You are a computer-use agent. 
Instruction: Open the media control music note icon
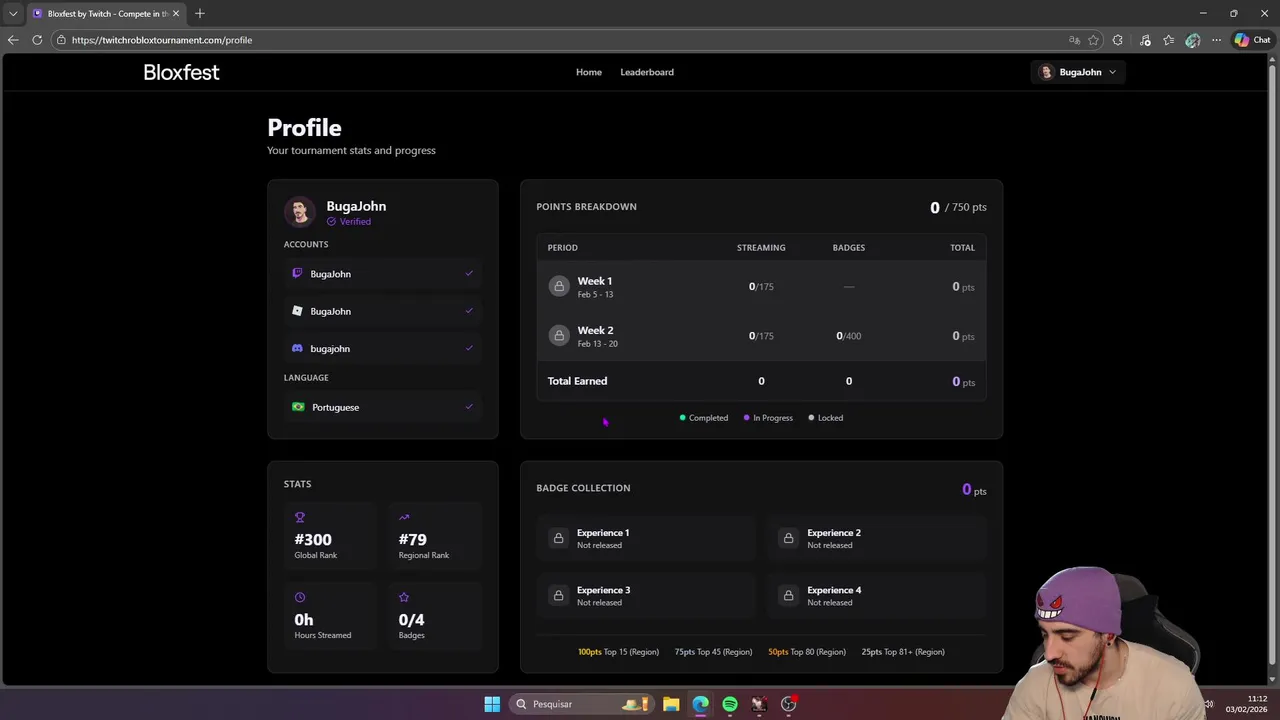point(1144,40)
